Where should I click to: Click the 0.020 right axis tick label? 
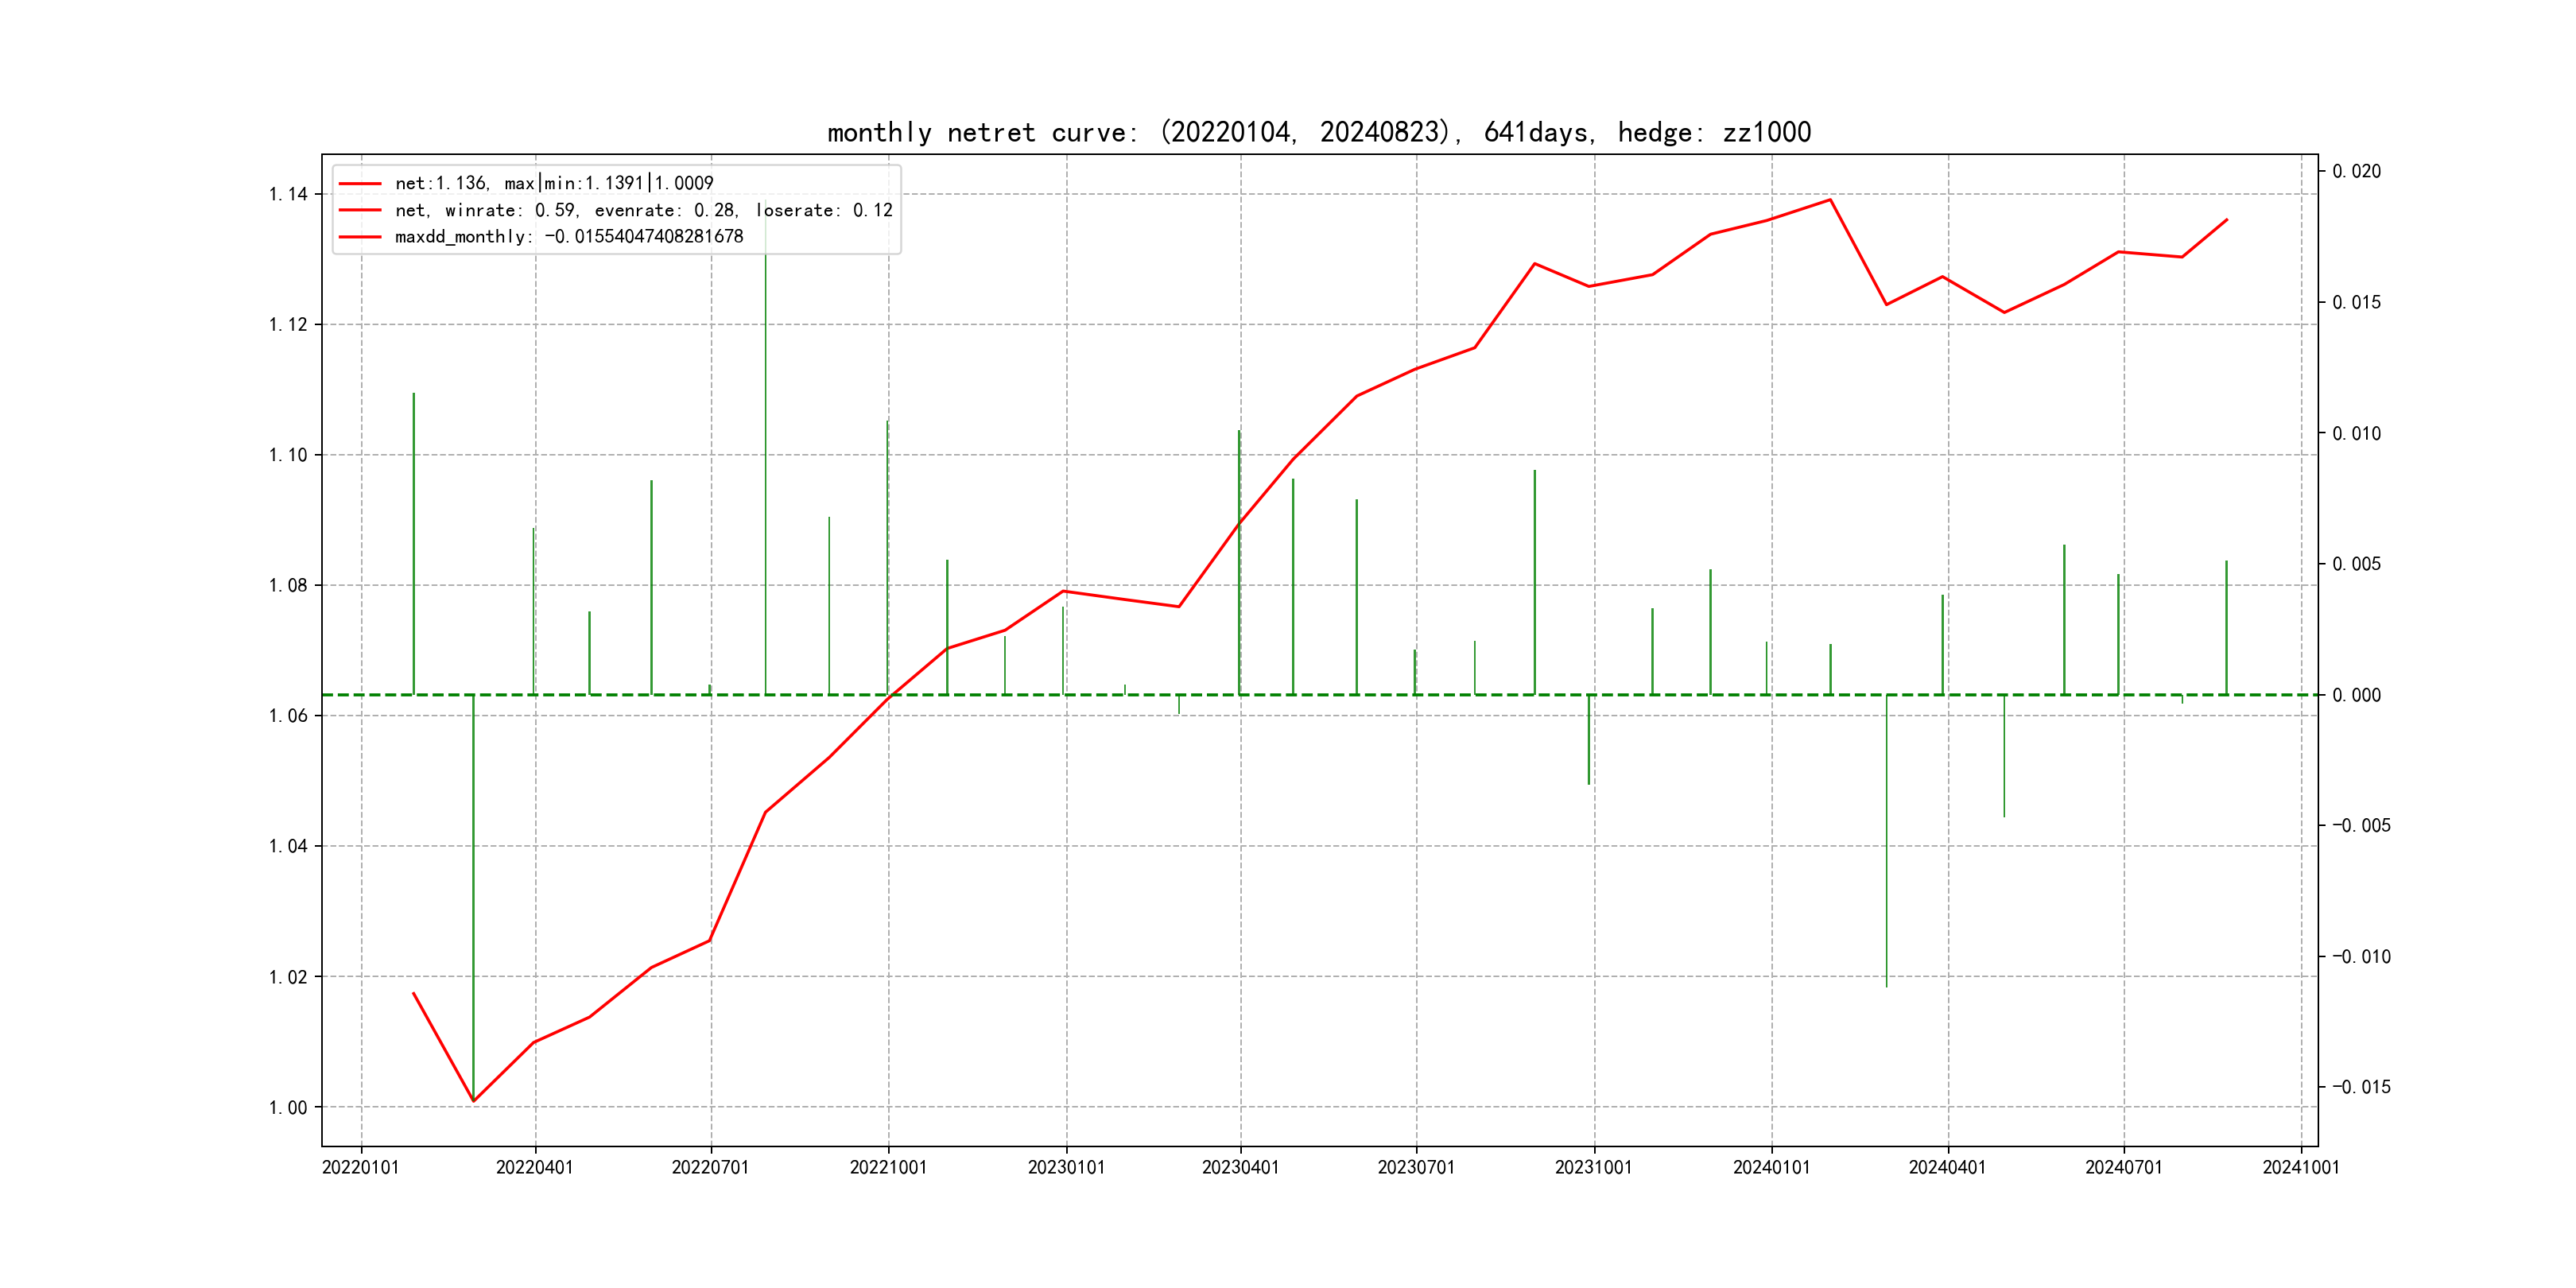pyautogui.click(x=2357, y=171)
